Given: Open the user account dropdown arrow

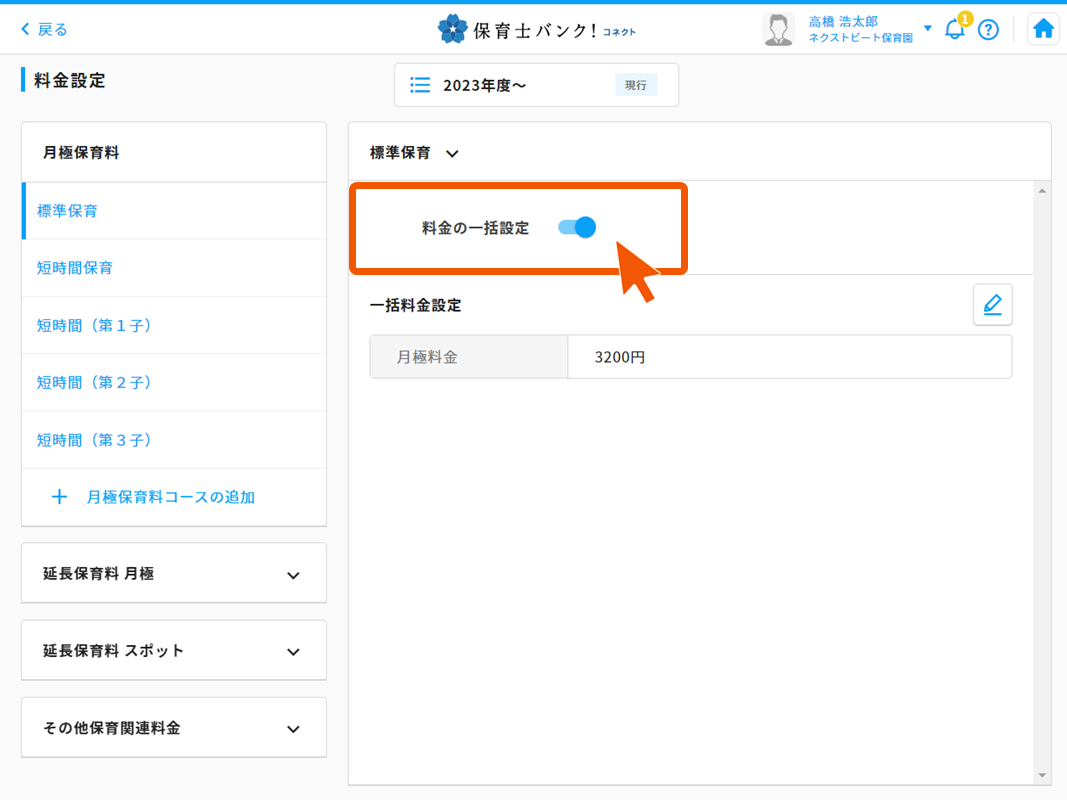Looking at the screenshot, I should coord(928,28).
